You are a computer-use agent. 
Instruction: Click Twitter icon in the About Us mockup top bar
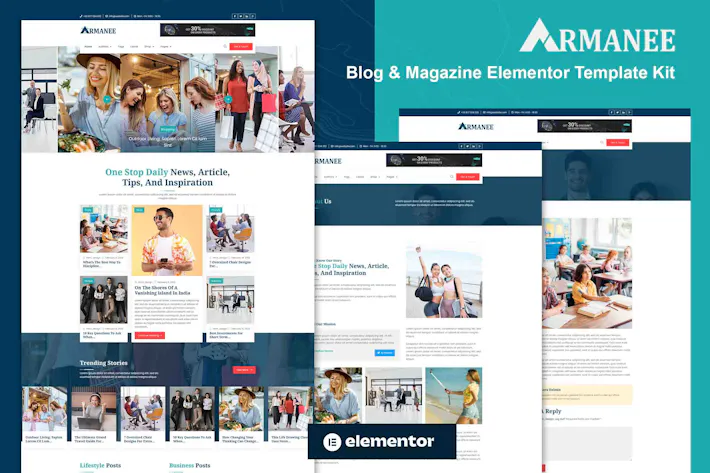467,146
